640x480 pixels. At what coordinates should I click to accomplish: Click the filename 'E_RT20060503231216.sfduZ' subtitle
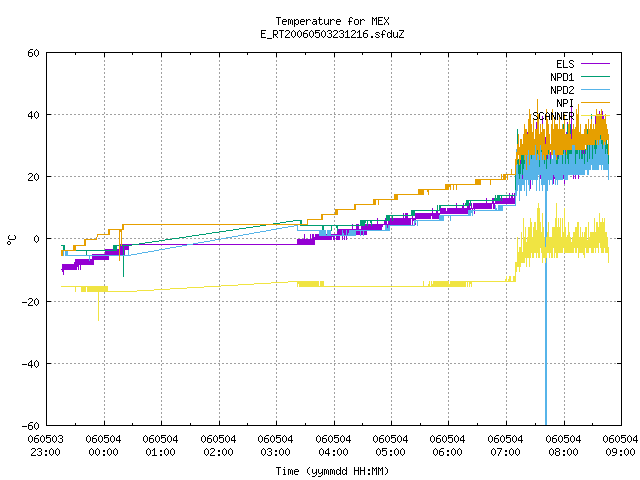[x=332, y=34]
